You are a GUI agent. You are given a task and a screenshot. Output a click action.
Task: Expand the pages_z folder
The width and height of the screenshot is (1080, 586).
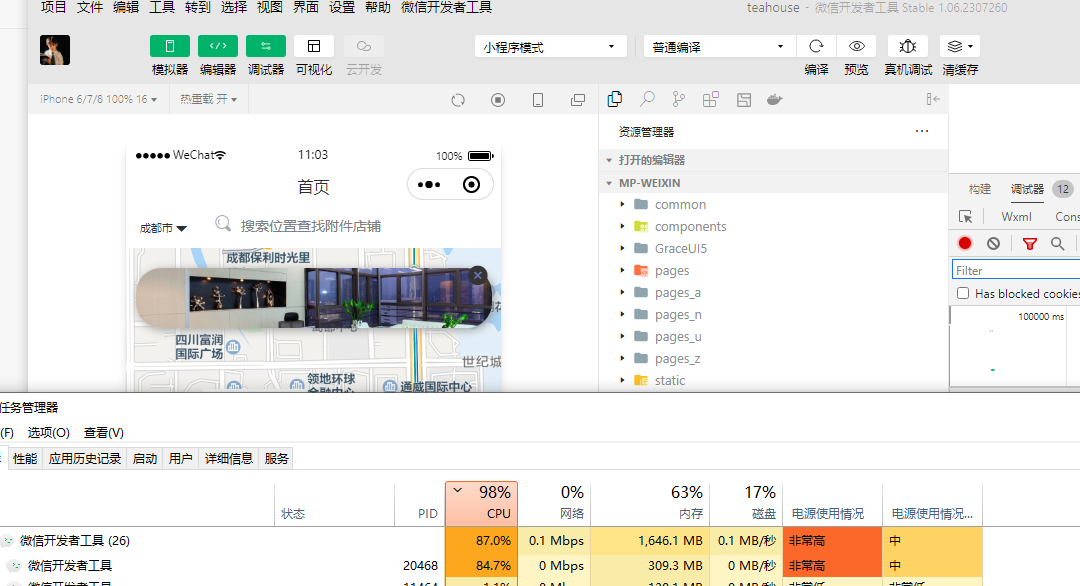(x=773, y=359)
